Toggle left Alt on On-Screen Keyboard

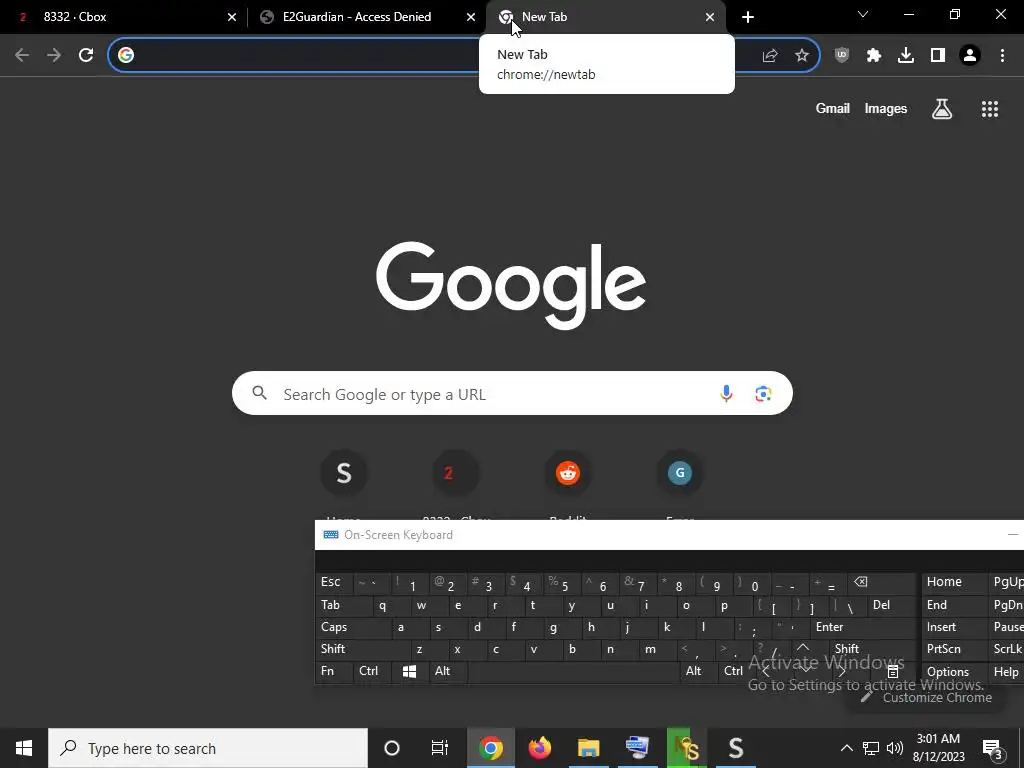click(447, 671)
